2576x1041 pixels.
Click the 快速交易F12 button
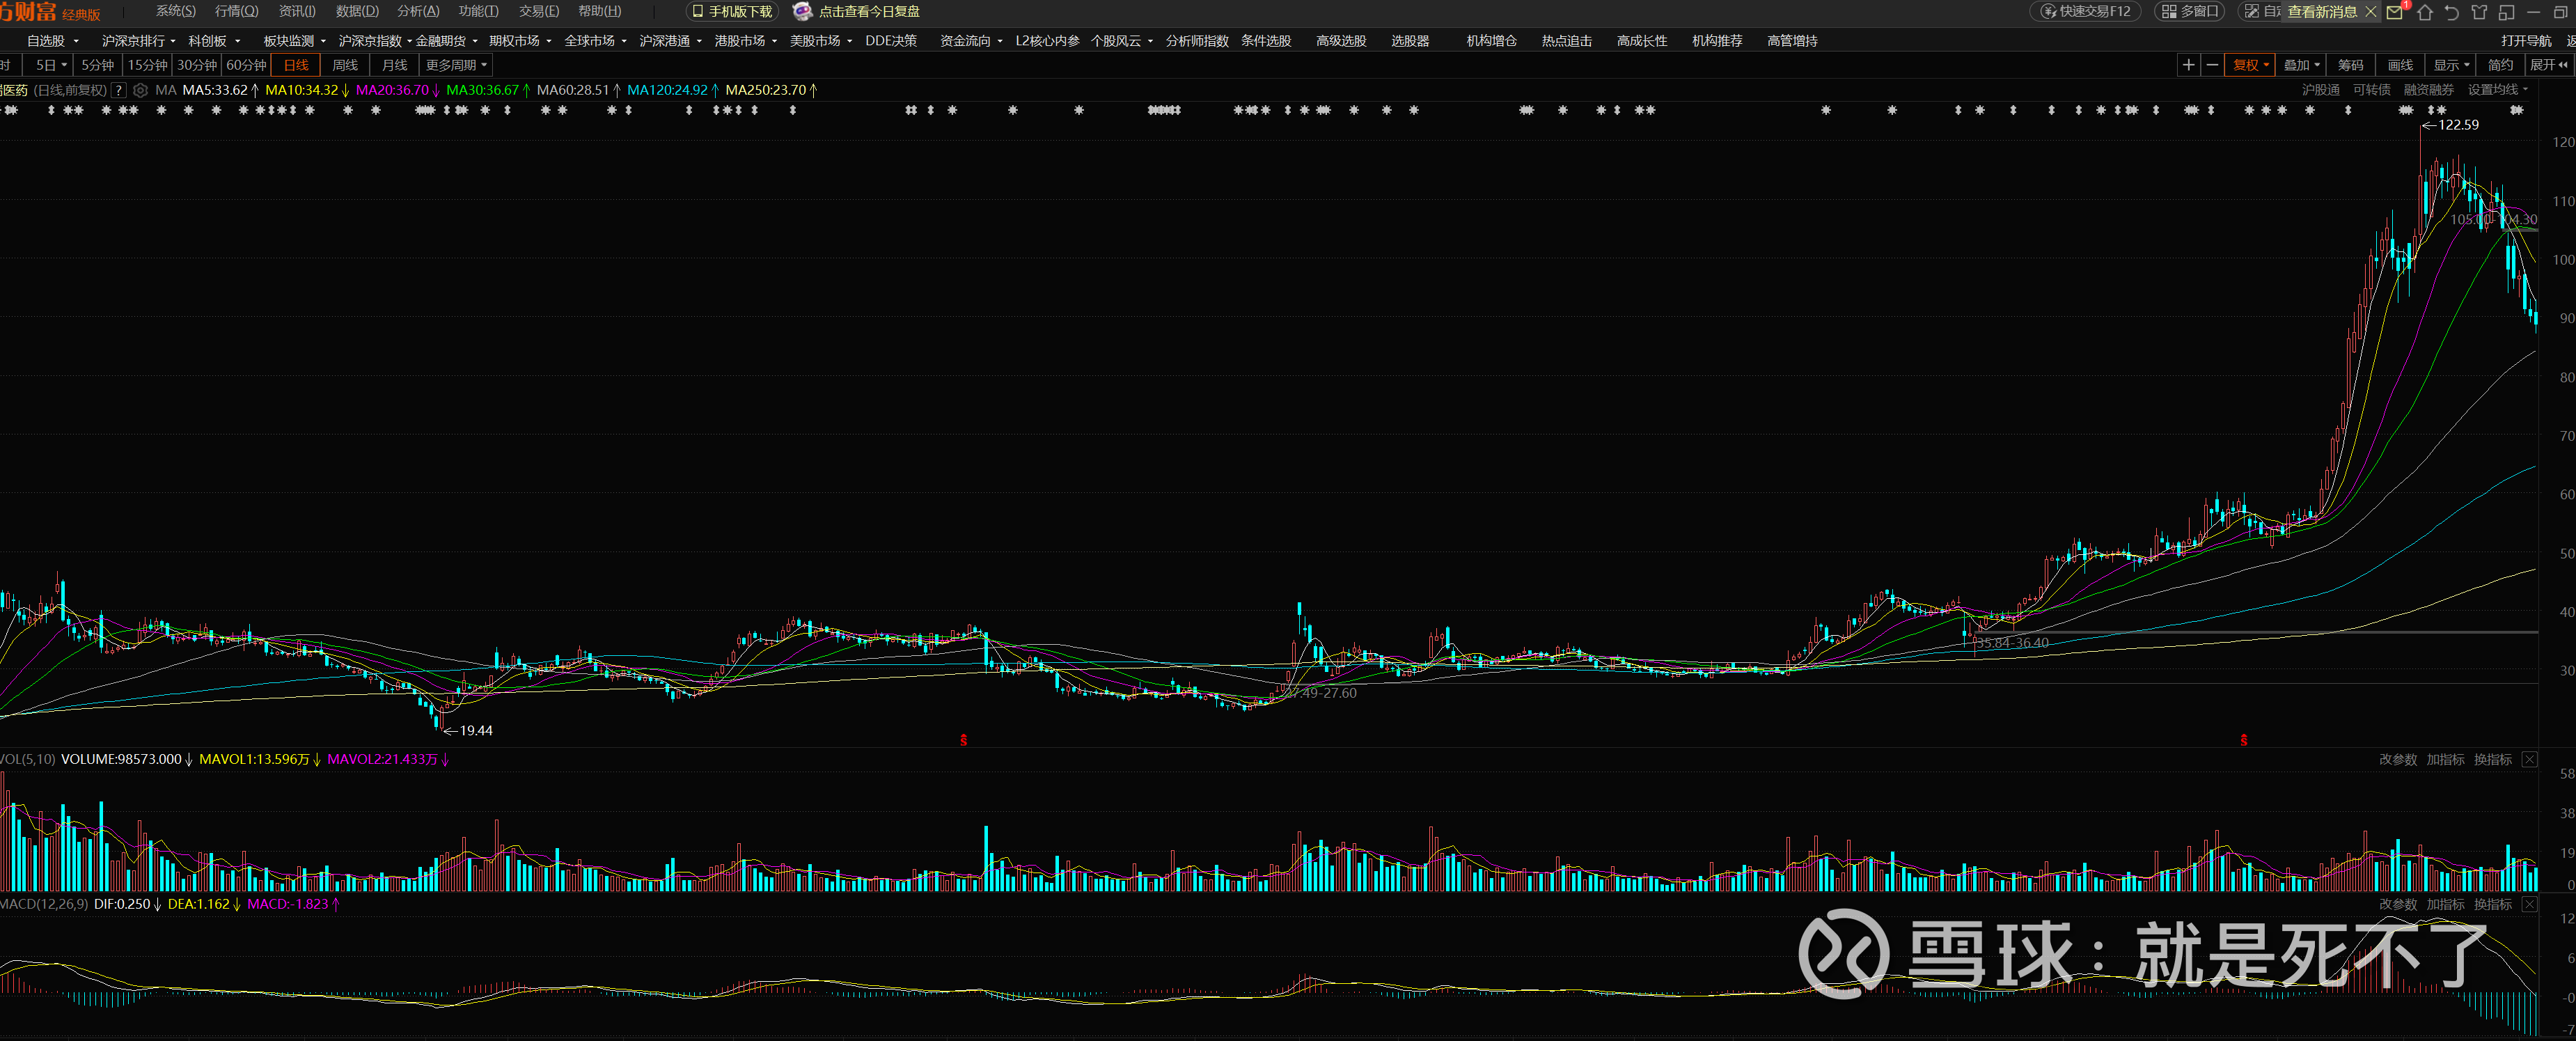tap(2086, 11)
